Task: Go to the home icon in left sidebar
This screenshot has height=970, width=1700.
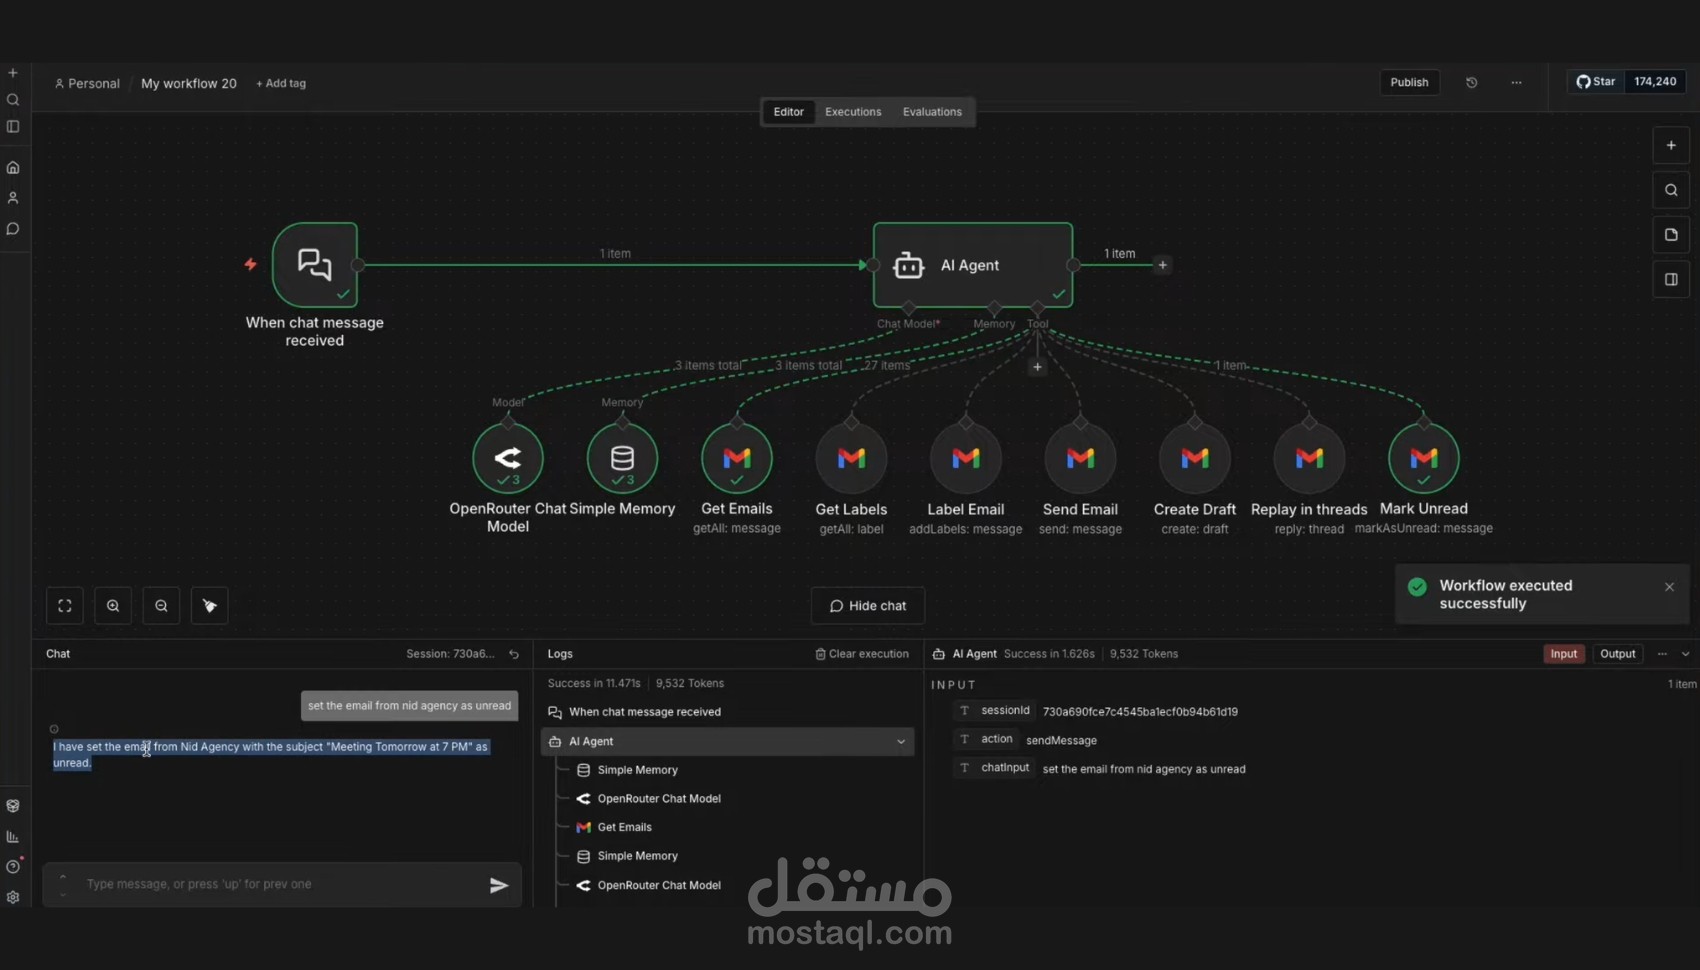Action: click(13, 167)
